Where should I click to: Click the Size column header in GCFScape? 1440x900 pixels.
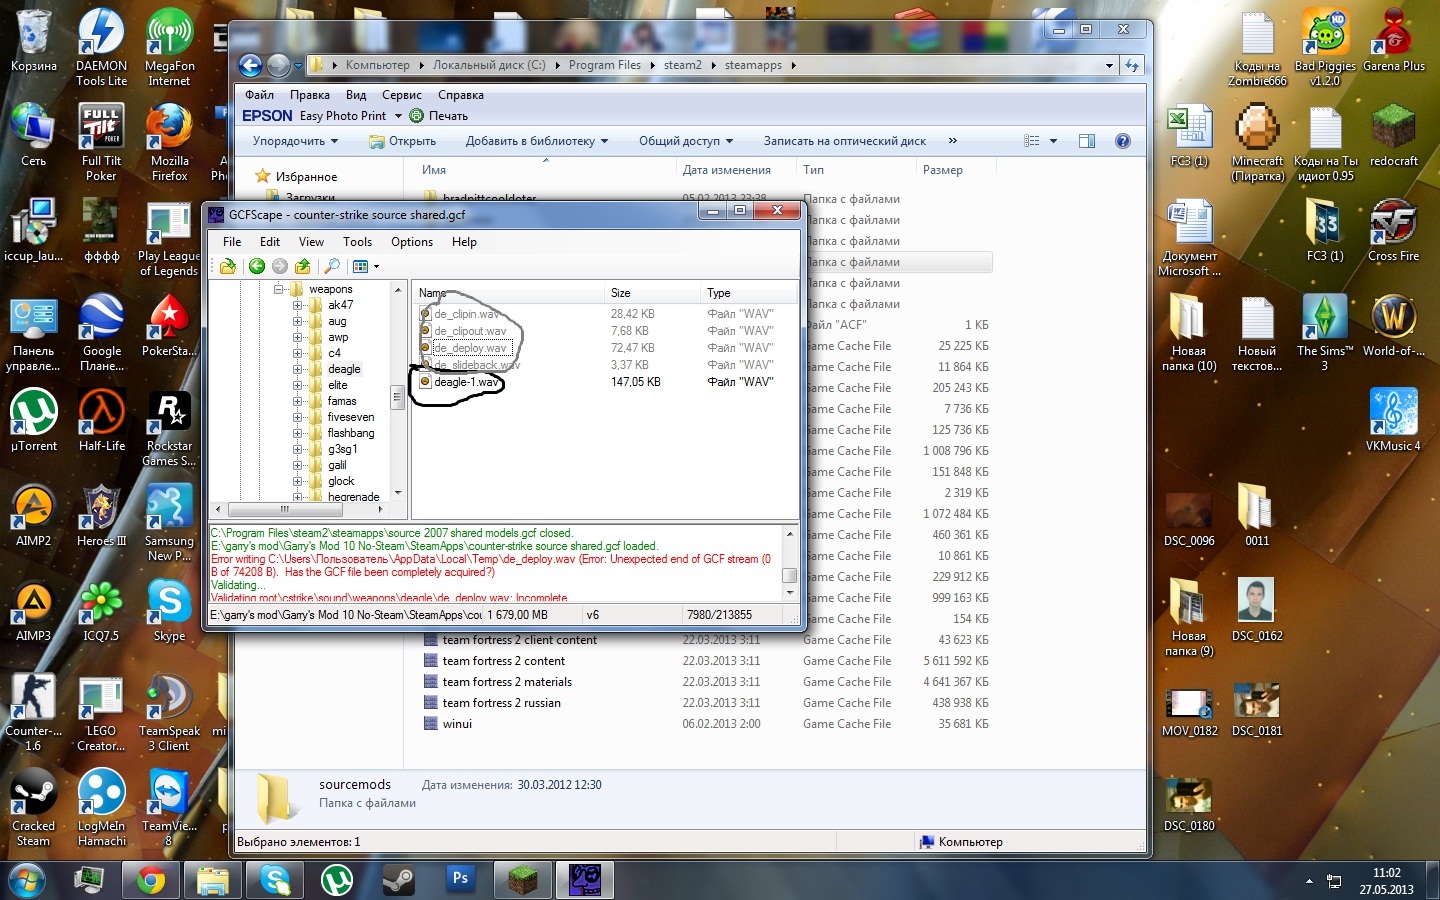coord(650,293)
